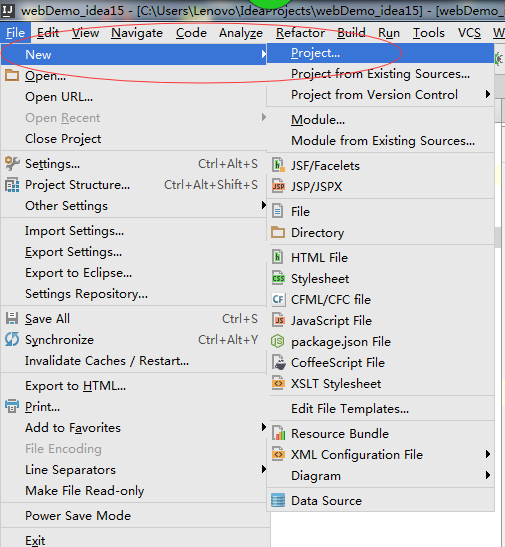Image resolution: width=505 pixels, height=547 pixels.
Task: Select Invalidate Caches / Restart...
Action: 134,361
